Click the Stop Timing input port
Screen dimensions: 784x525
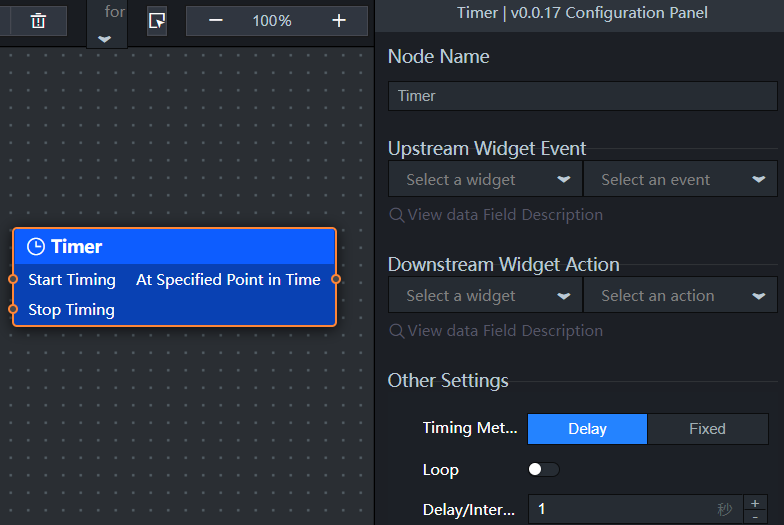click(13, 309)
